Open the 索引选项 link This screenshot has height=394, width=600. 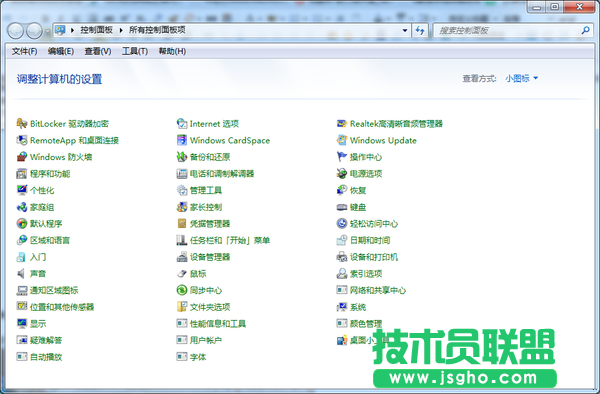tap(366, 274)
